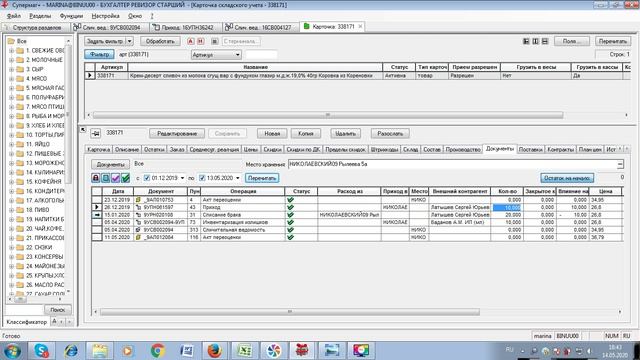
Task: Click green status checkmark in Списание брака row
Action: point(290,215)
